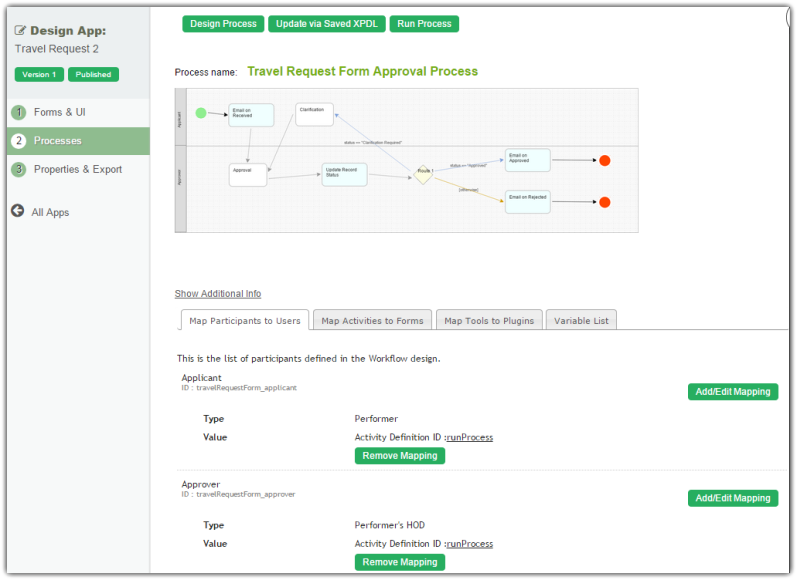Viewport: 797px width, 580px height.
Task: Select the Email on Received activity box
Action: click(250, 114)
